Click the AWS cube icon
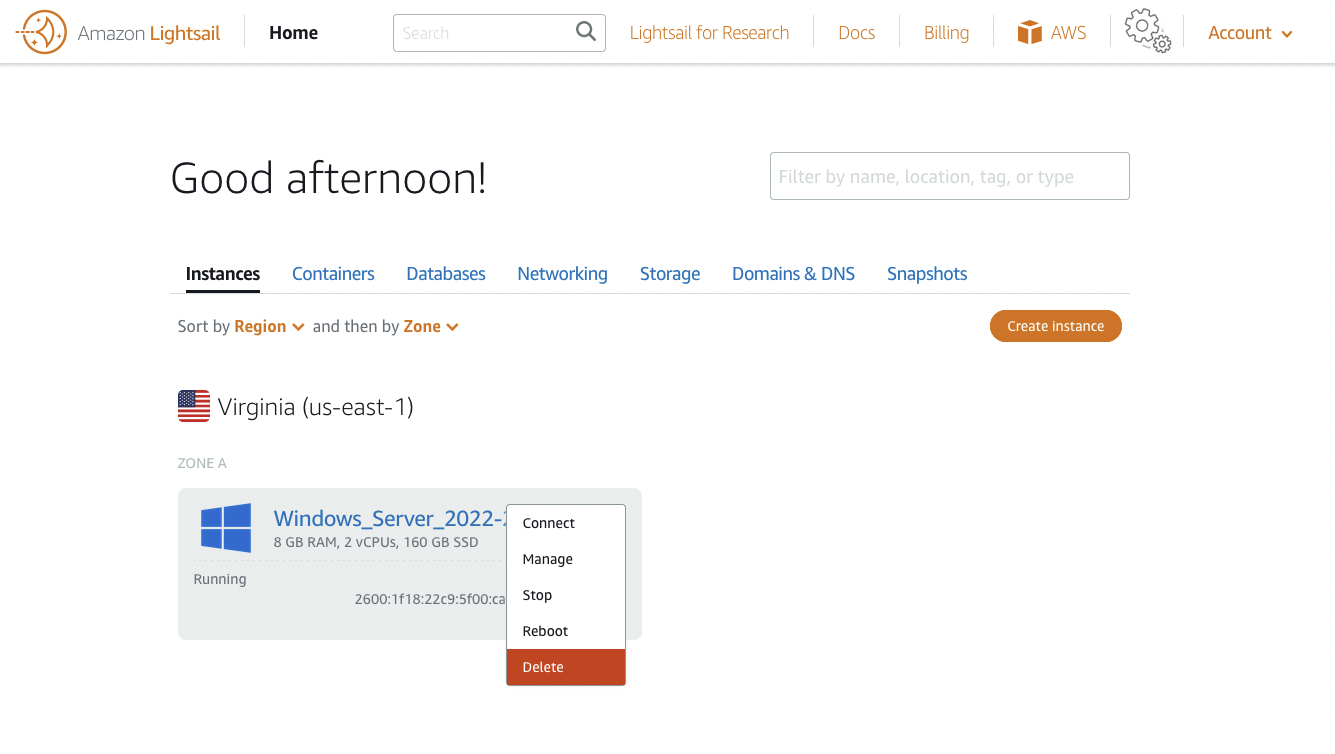Image resolution: width=1335 pixels, height=754 pixels. (x=1029, y=33)
